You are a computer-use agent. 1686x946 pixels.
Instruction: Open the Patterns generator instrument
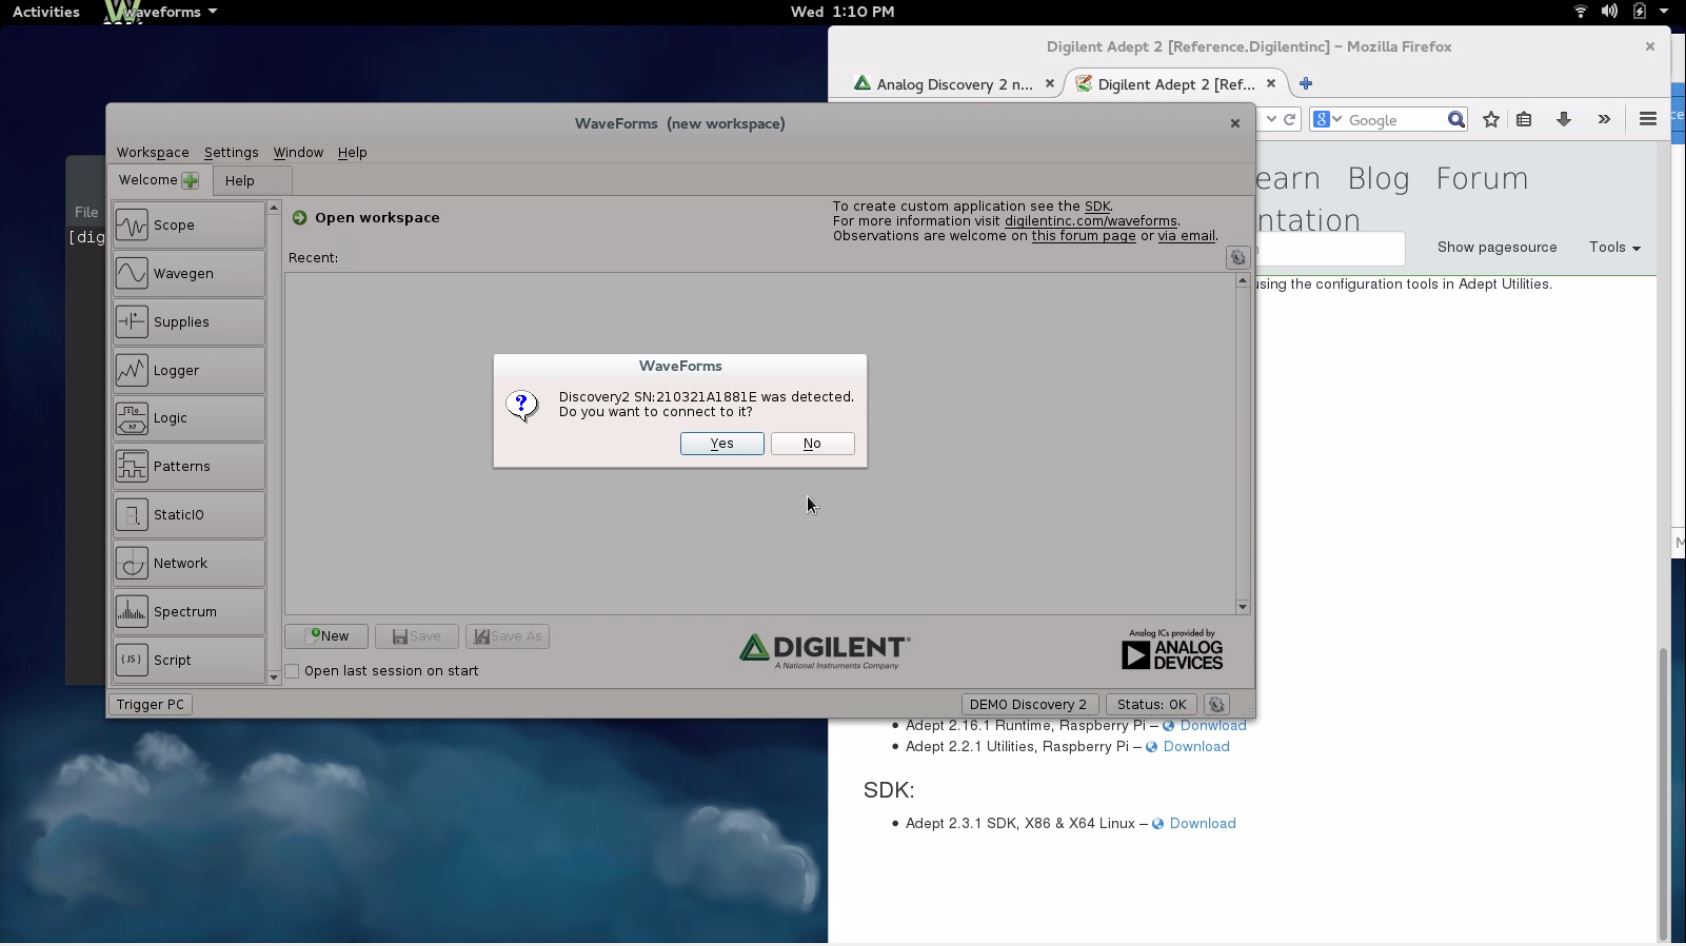pos(189,466)
